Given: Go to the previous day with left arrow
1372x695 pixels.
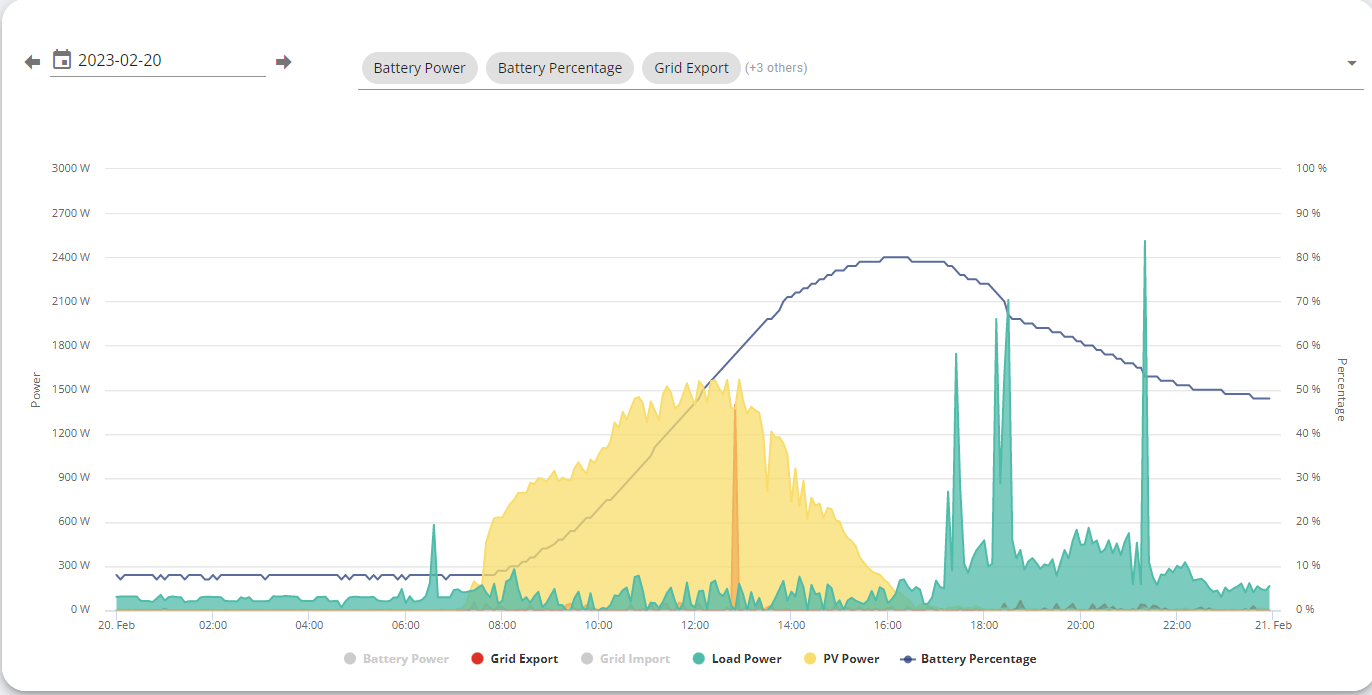Looking at the screenshot, I should (32, 62).
